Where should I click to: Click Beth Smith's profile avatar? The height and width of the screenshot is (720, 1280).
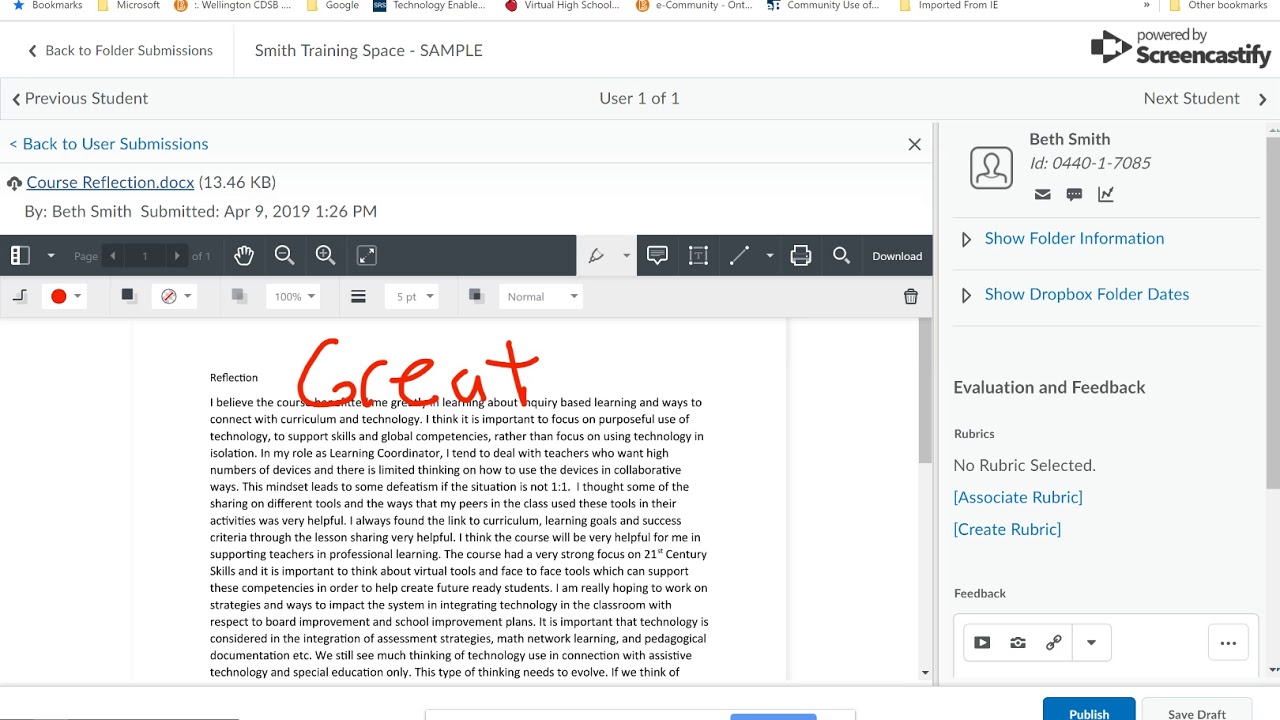pyautogui.click(x=991, y=167)
